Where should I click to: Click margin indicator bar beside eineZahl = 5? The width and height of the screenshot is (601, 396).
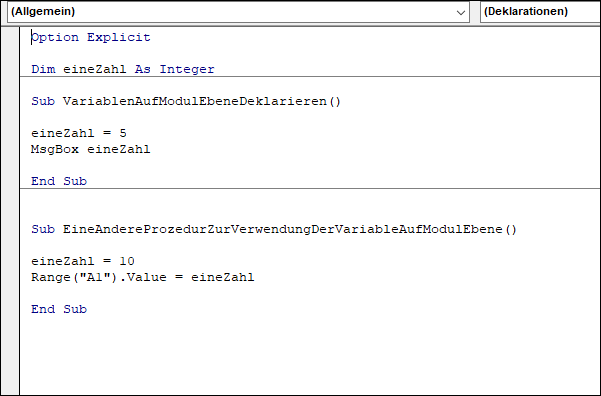(10, 133)
